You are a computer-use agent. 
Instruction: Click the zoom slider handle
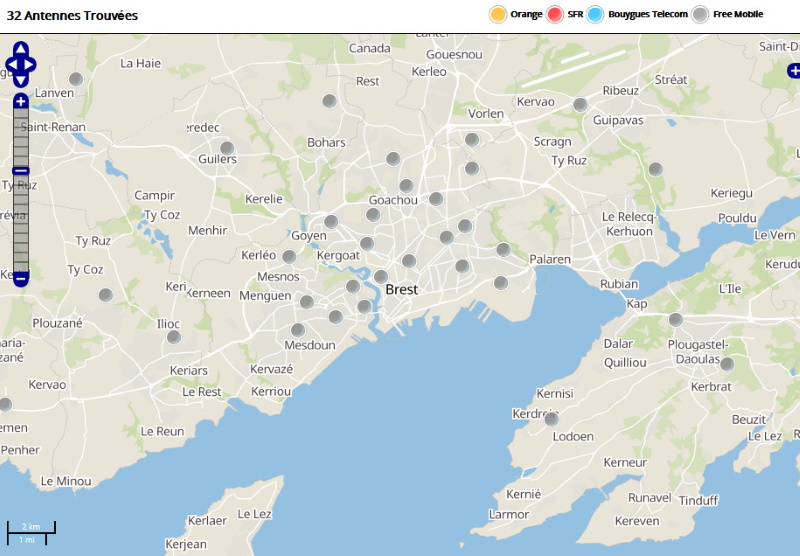20,171
